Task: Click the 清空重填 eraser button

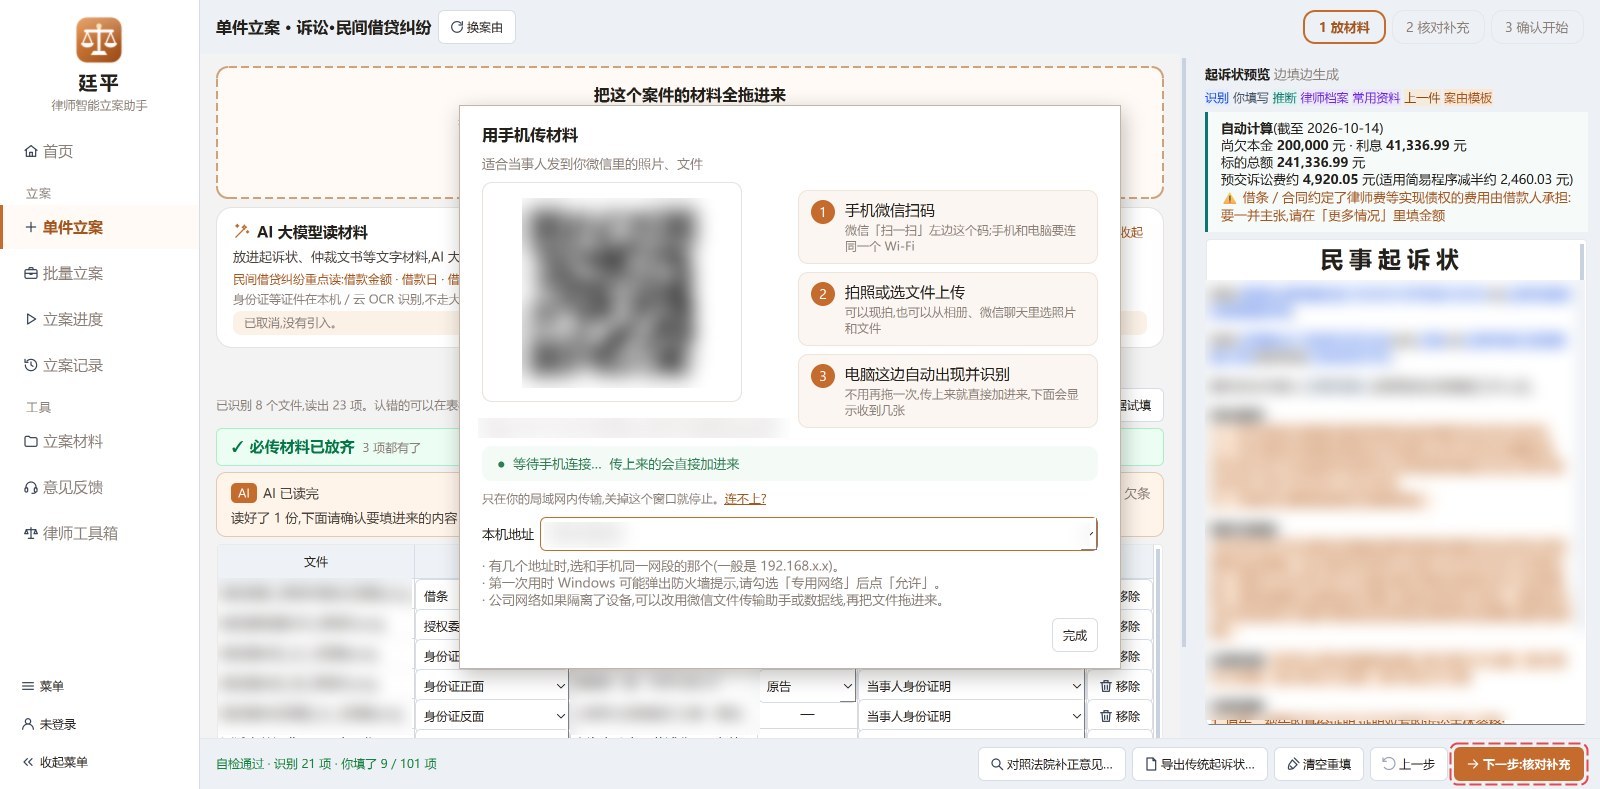Action: [1319, 764]
